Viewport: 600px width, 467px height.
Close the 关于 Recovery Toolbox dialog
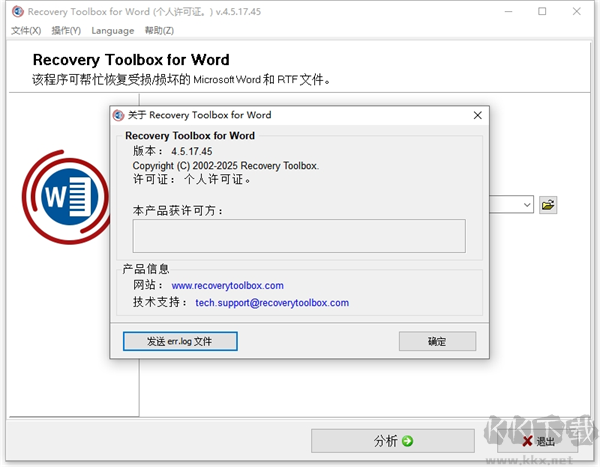click(x=477, y=115)
